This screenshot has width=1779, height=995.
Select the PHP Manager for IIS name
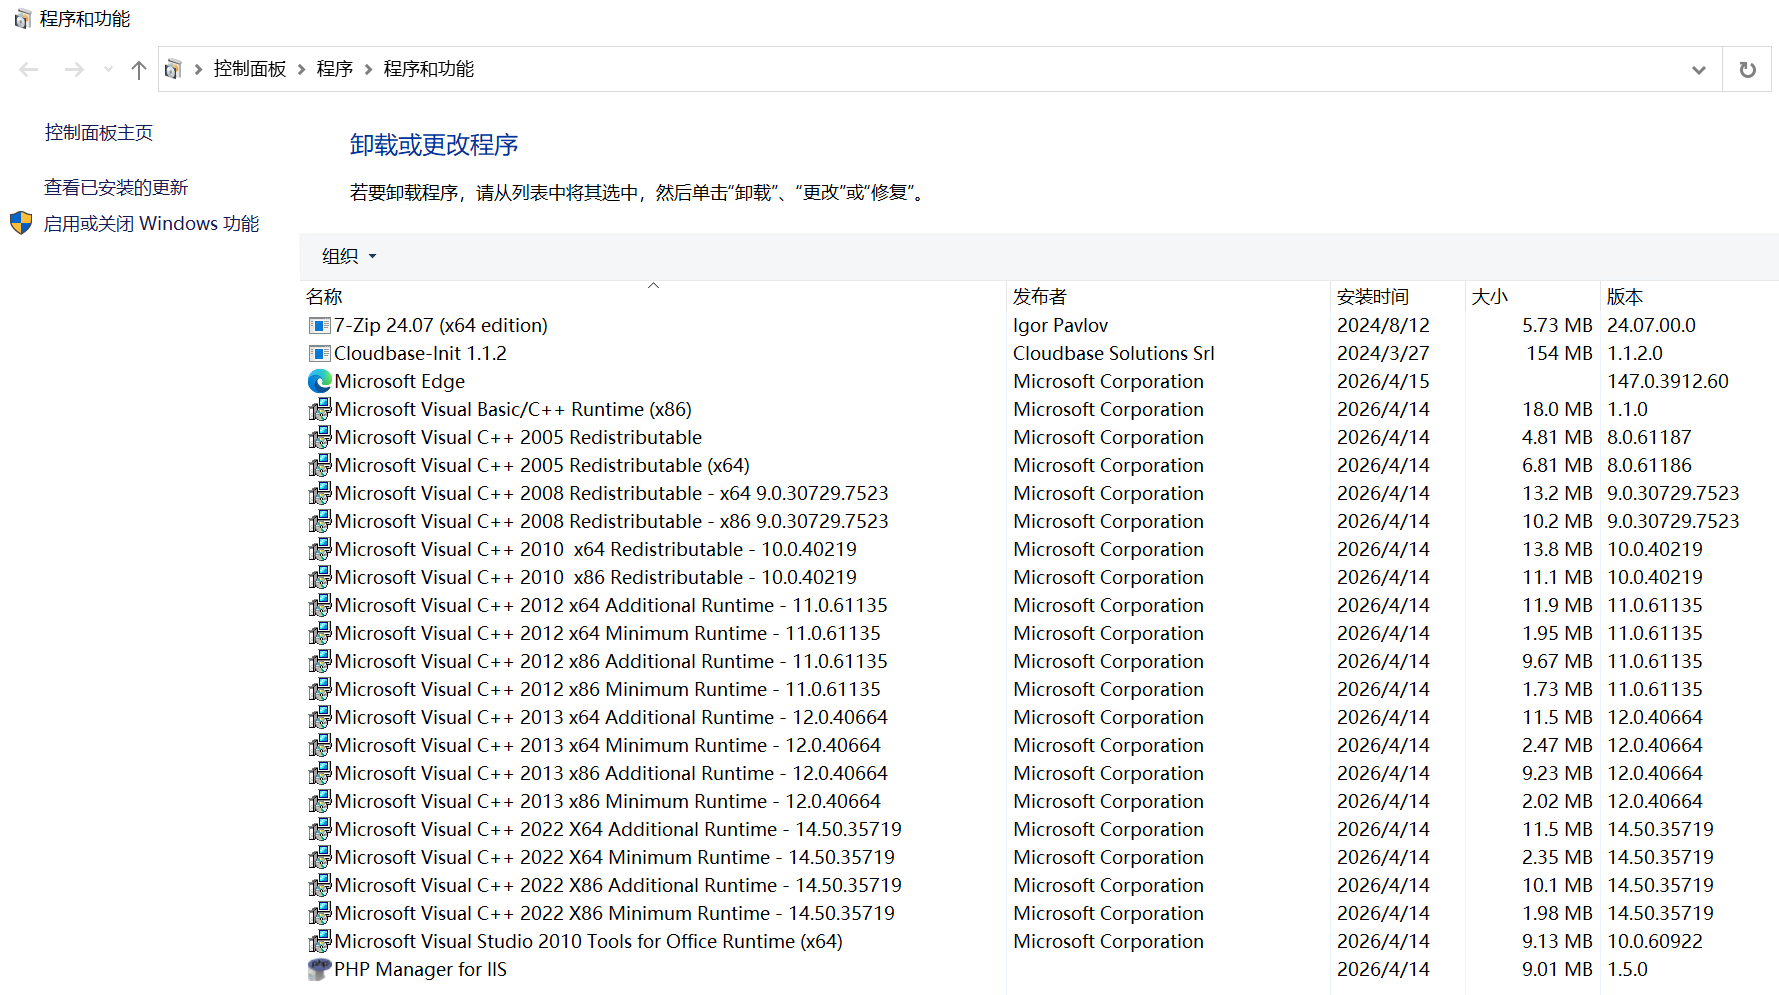click(420, 970)
